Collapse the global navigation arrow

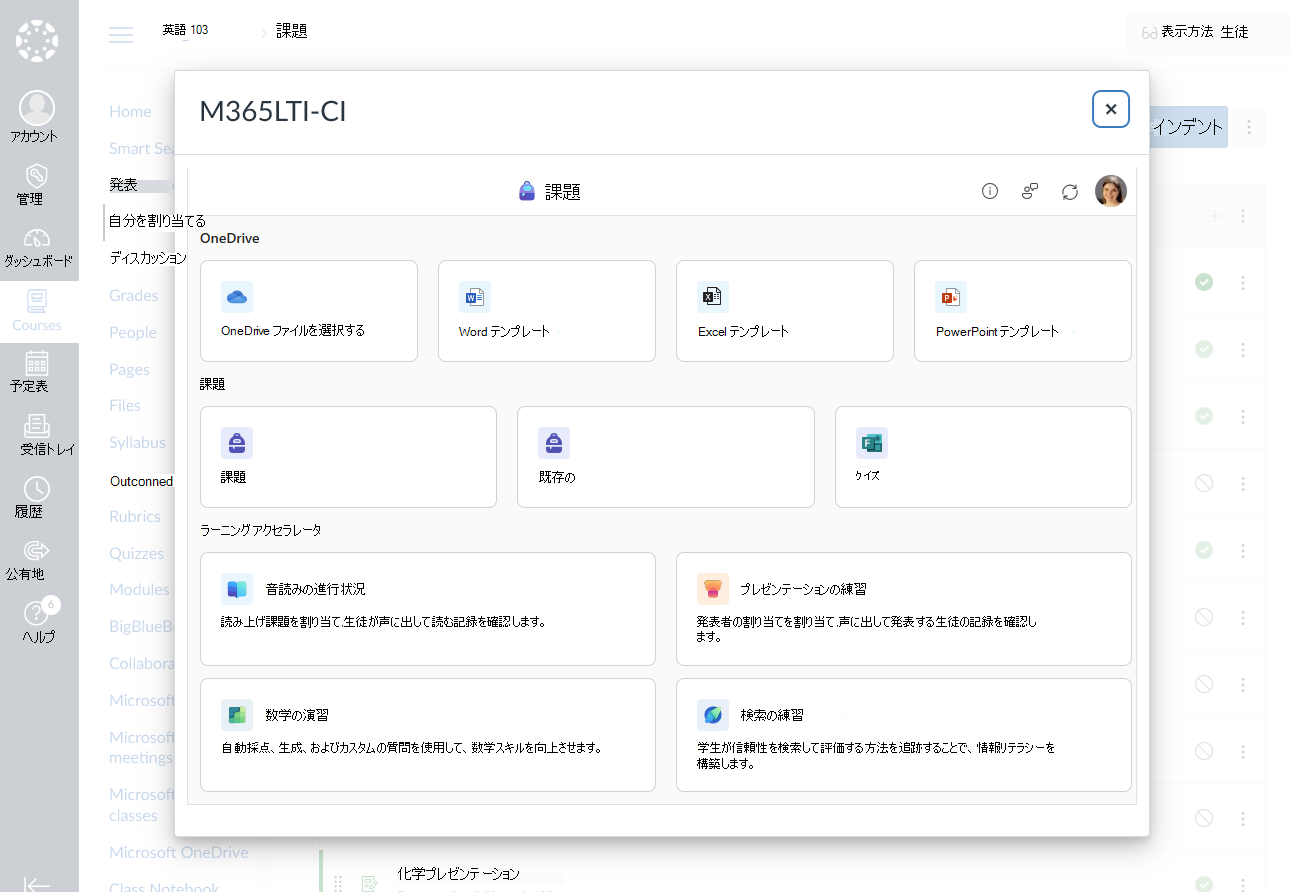(37, 883)
